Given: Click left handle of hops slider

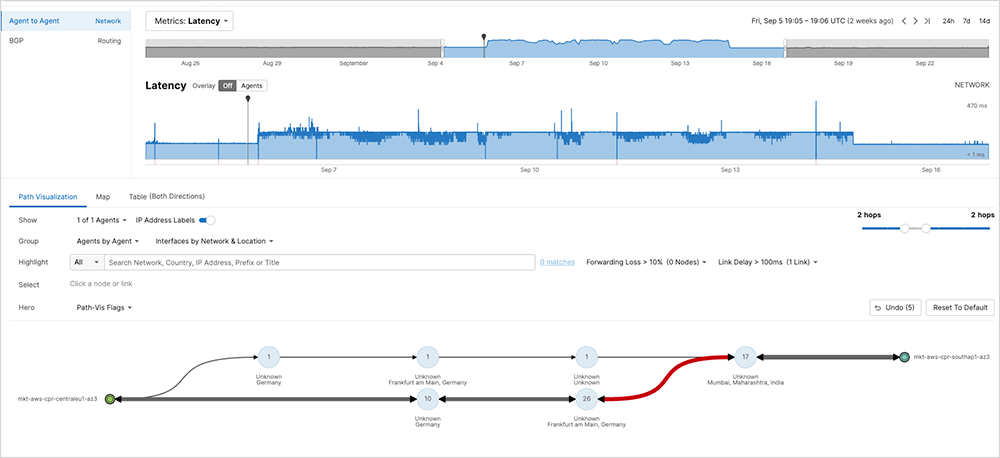Looking at the screenshot, I should [x=904, y=228].
